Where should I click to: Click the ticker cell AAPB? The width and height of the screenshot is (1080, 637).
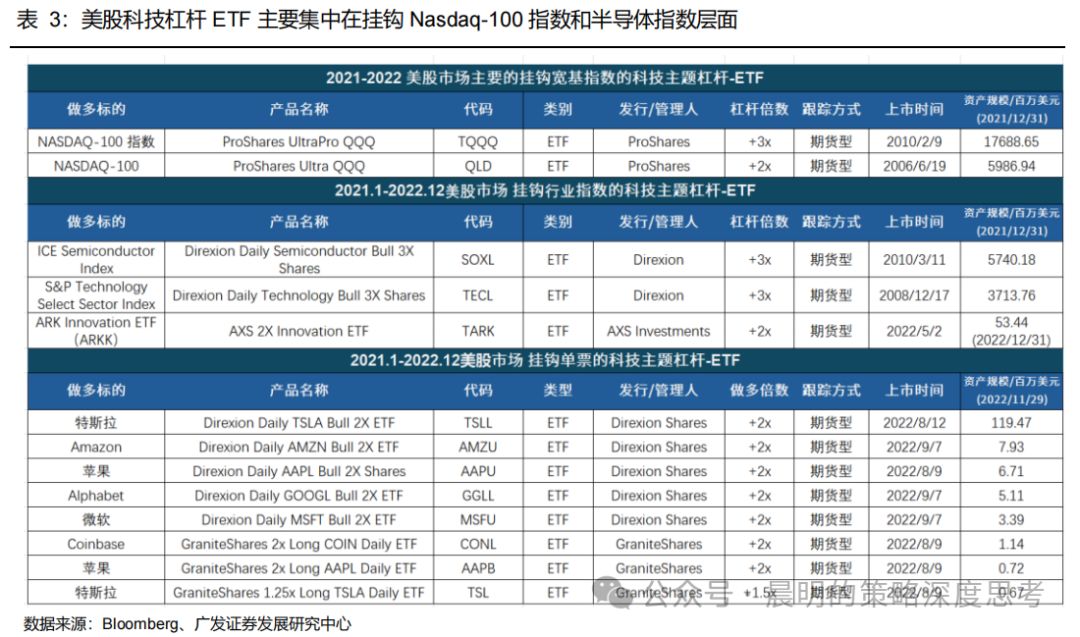pyautogui.click(x=477, y=568)
